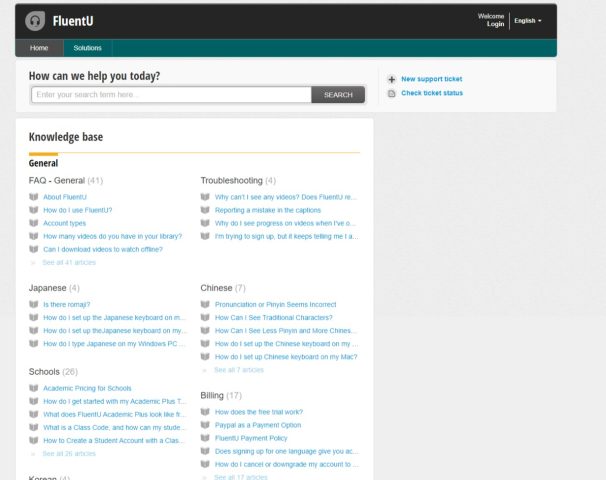The width and height of the screenshot is (606, 480).
Task: Click book icon beside How do I use FluentU?
Action: 34,210
